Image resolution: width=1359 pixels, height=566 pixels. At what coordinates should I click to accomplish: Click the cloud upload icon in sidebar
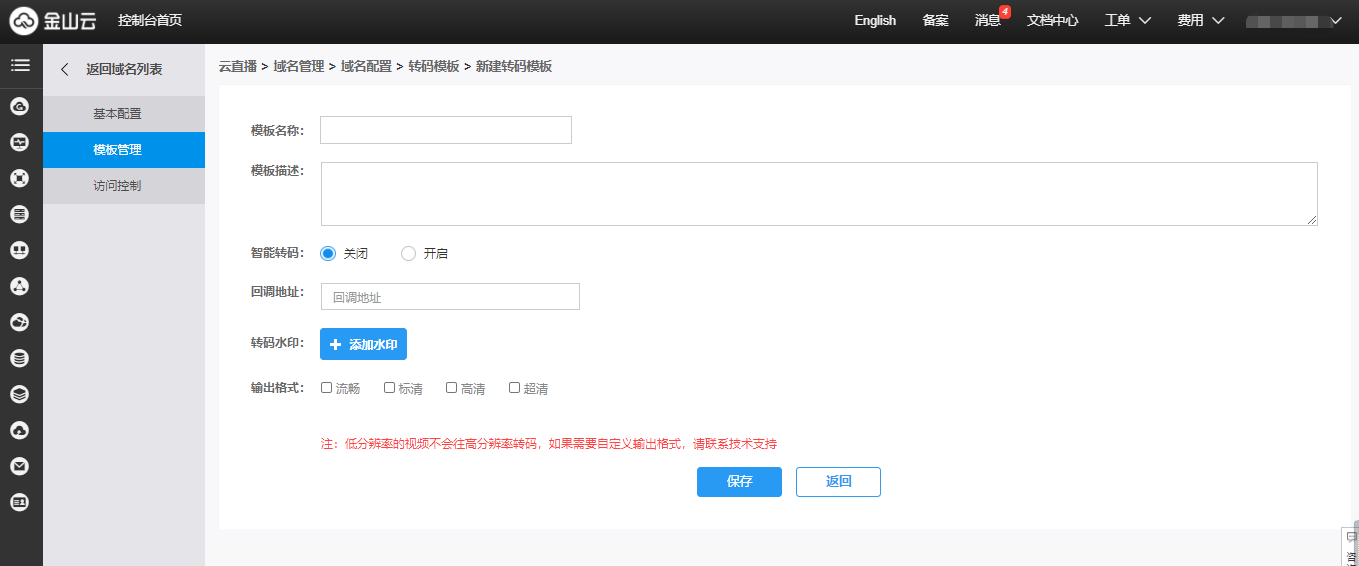19,430
